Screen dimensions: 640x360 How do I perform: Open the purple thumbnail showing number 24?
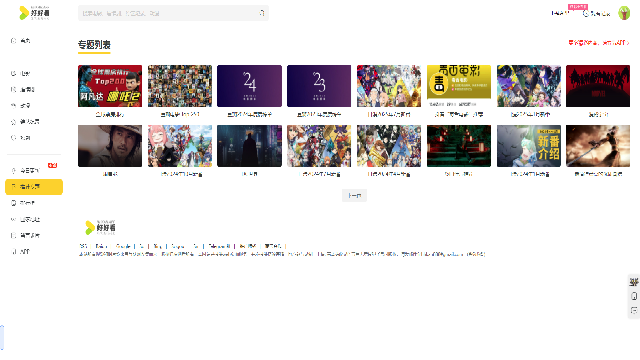click(249, 86)
